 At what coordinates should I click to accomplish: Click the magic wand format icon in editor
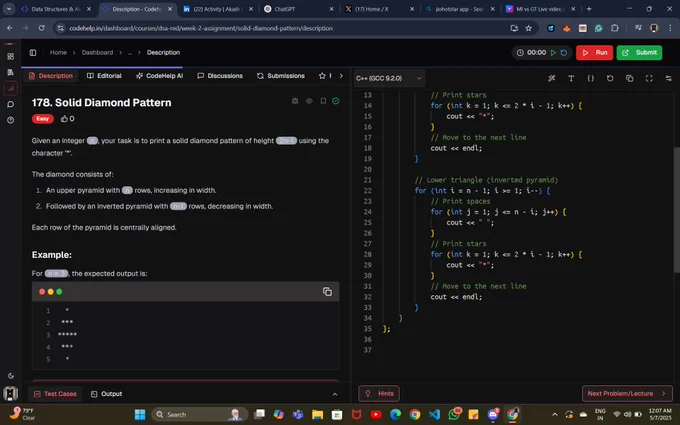[x=552, y=78]
